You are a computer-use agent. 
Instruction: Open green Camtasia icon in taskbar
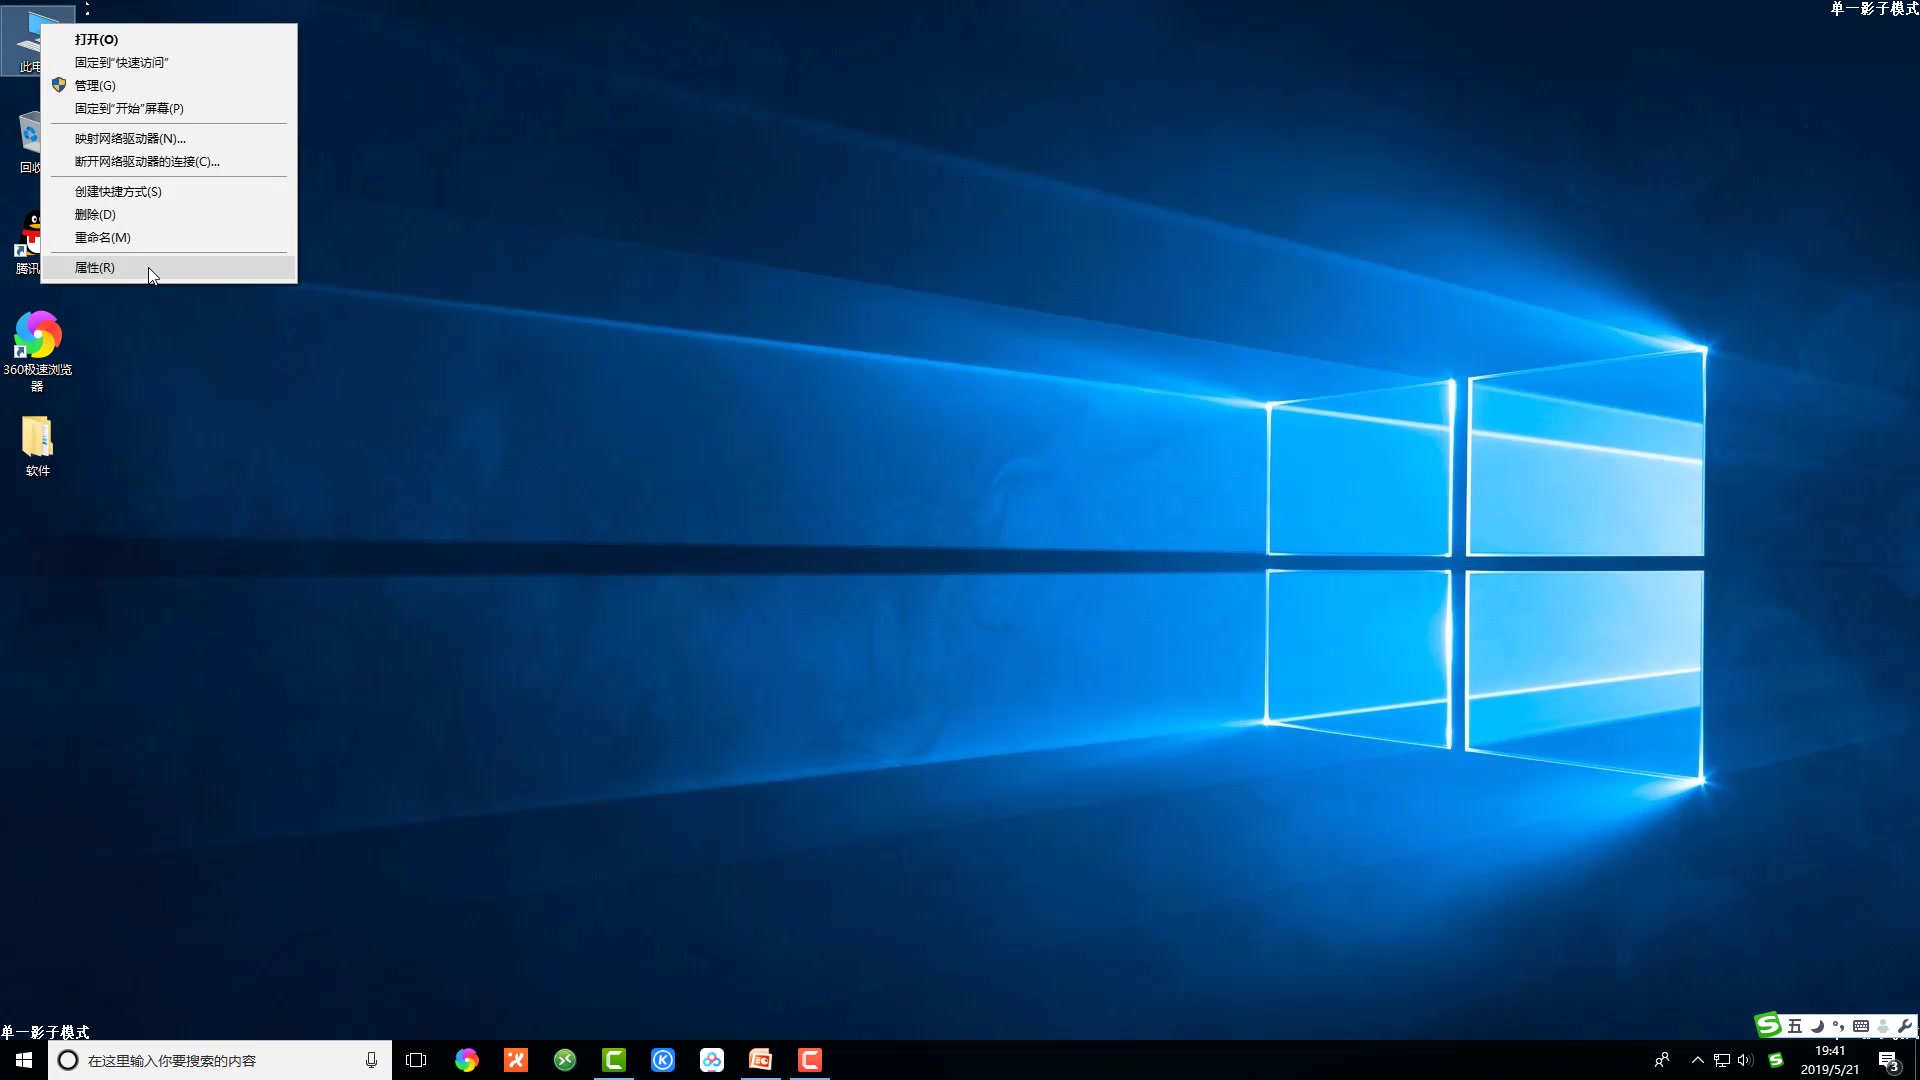(614, 1060)
